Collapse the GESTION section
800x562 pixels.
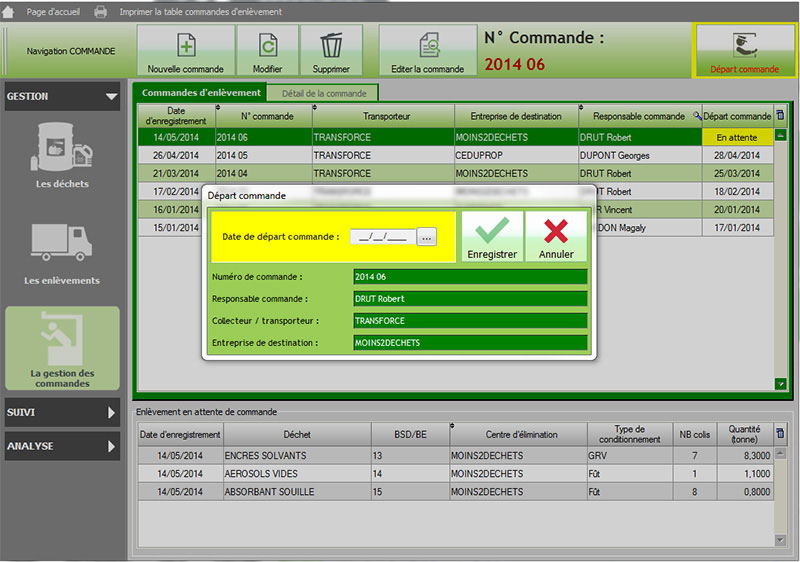pyautogui.click(x=62, y=96)
